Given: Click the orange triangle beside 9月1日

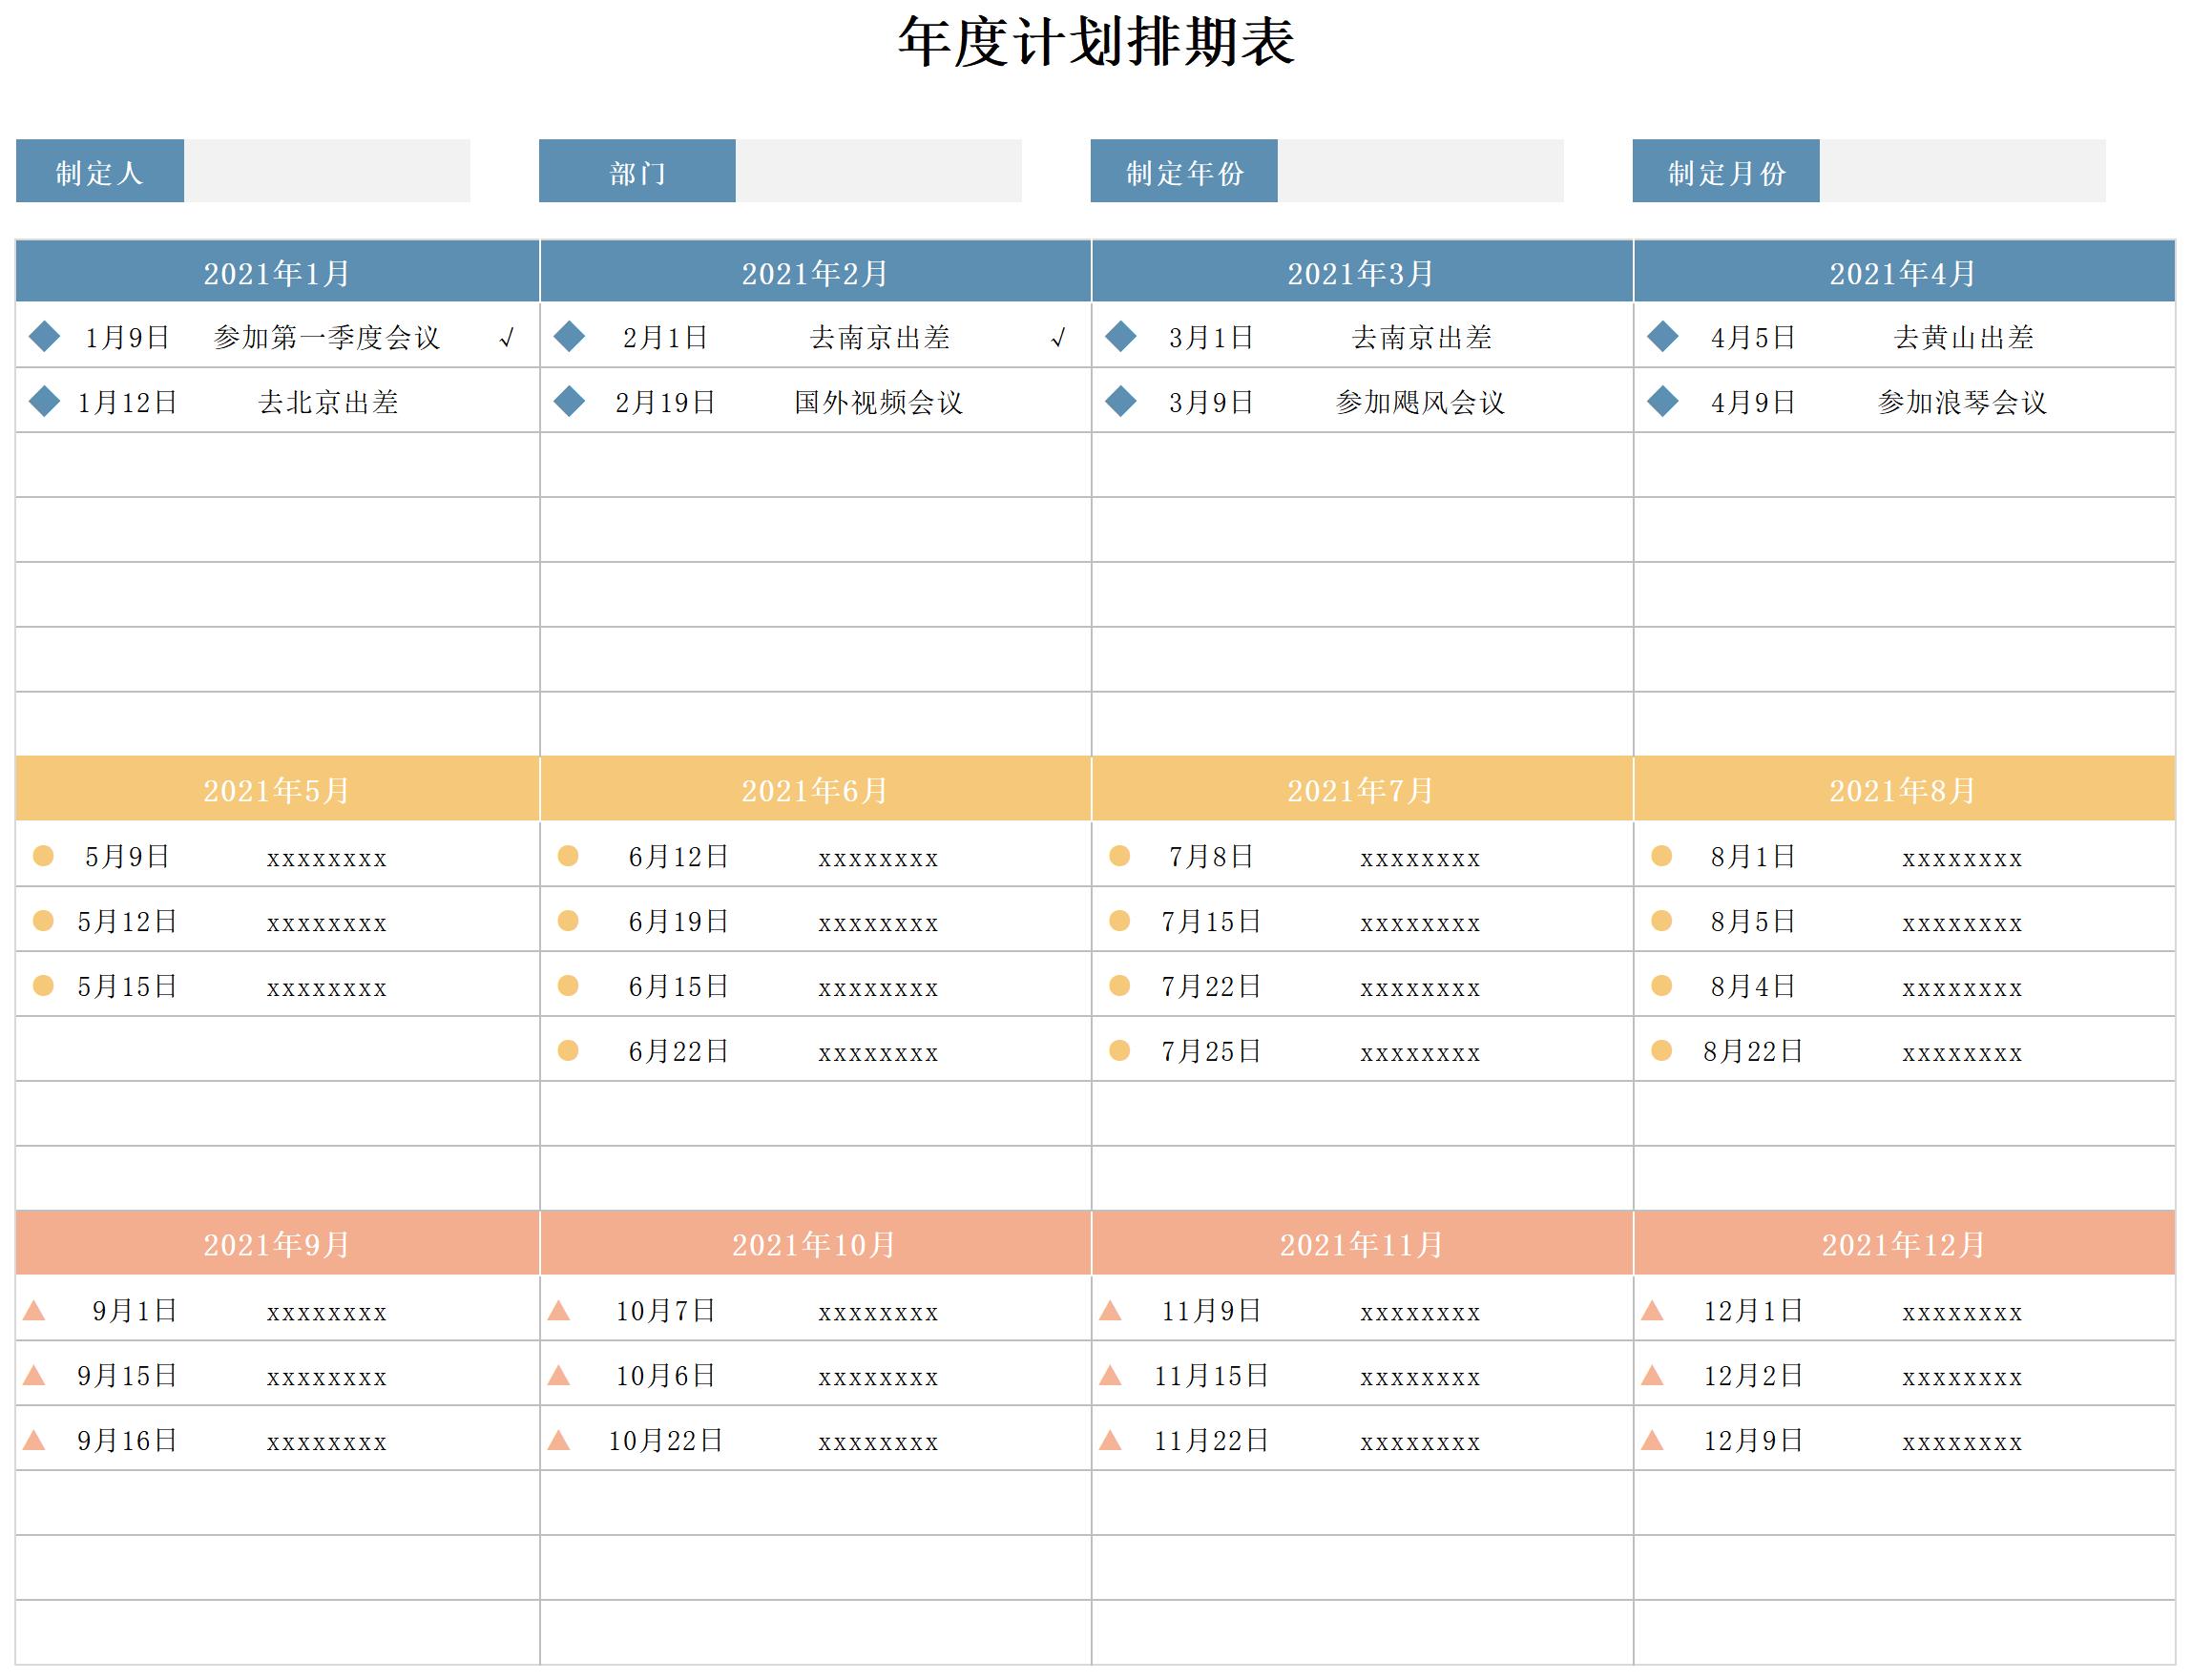Looking at the screenshot, I should coord(34,1310).
